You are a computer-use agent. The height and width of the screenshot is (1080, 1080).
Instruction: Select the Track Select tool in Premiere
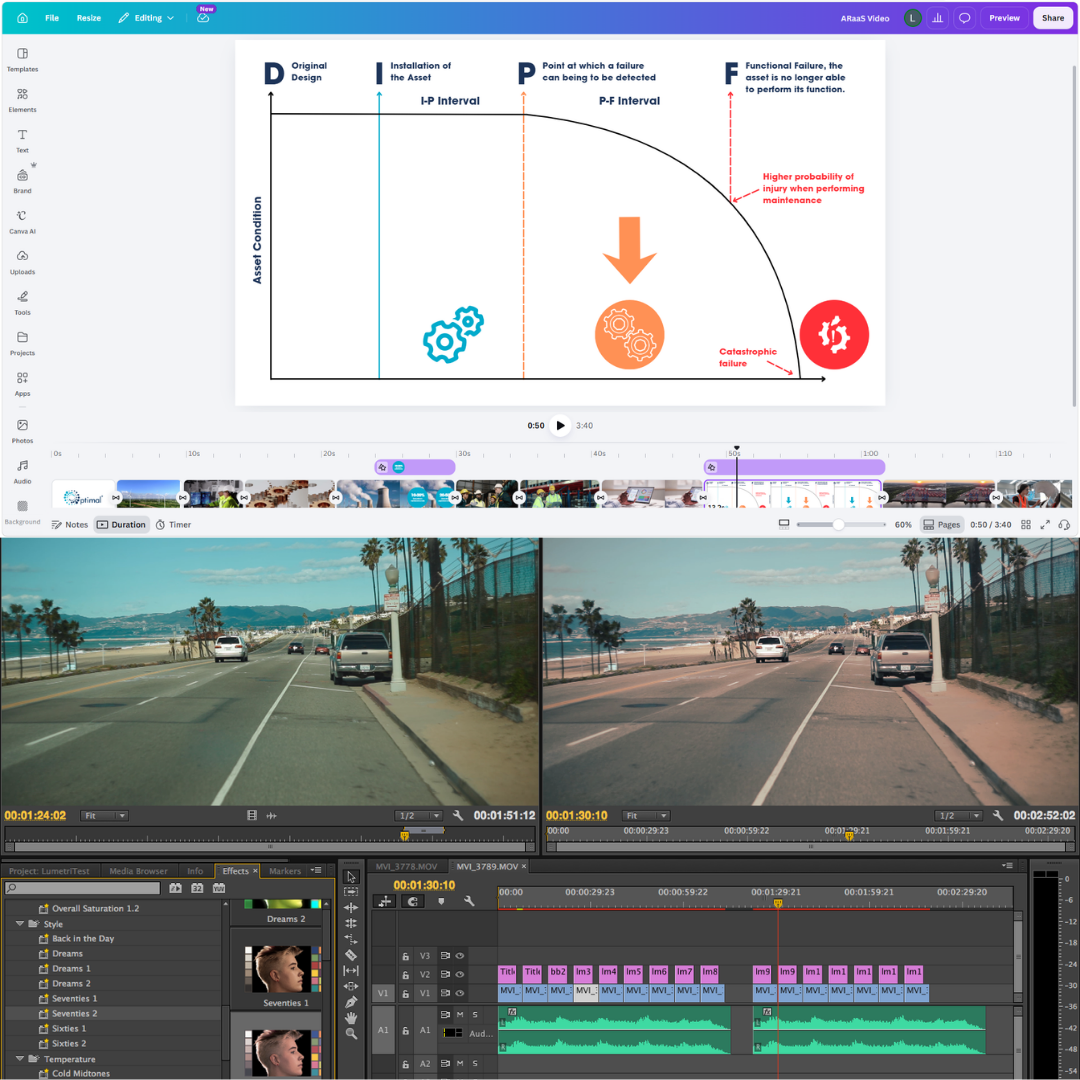(351, 892)
